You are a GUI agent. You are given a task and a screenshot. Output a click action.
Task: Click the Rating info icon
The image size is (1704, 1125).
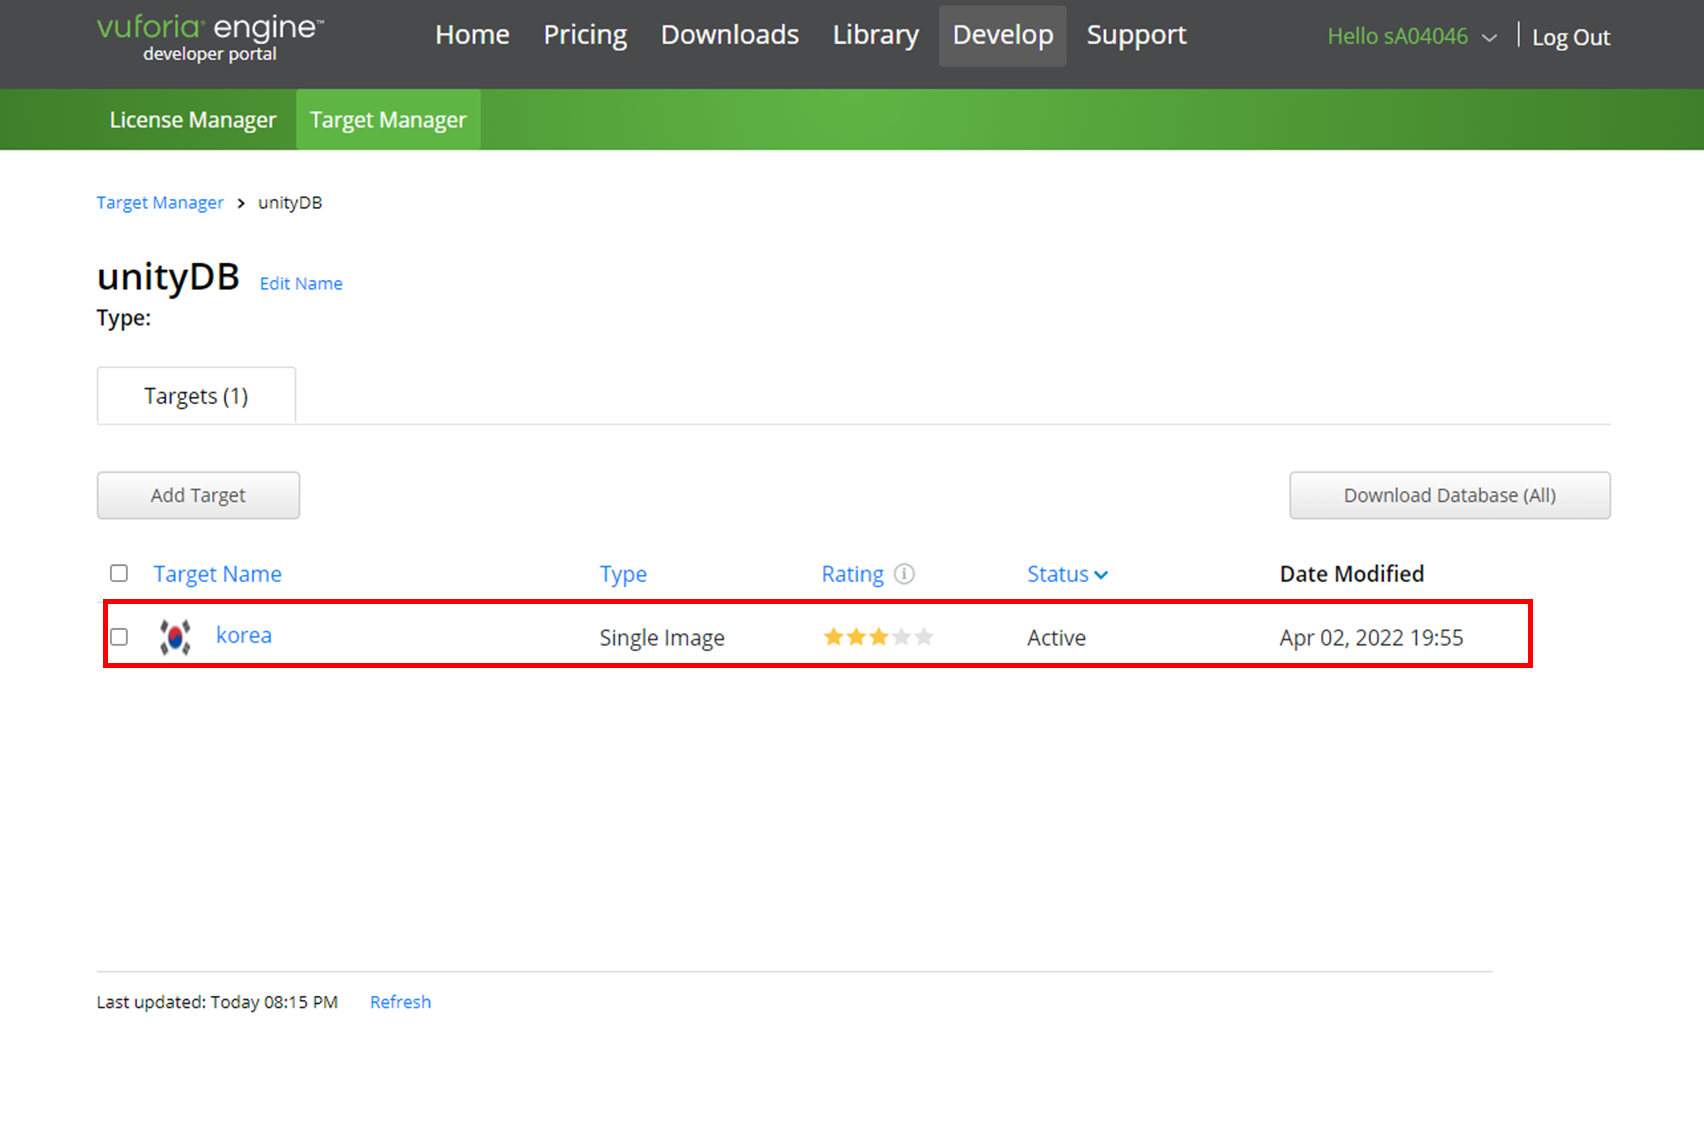click(904, 574)
